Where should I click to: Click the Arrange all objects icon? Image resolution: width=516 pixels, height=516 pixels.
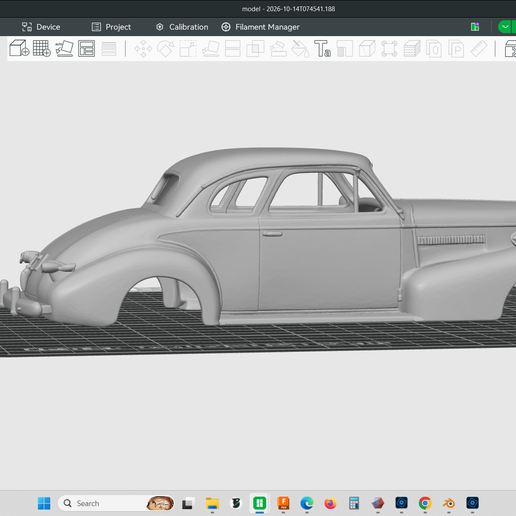pyautogui.click(x=86, y=49)
